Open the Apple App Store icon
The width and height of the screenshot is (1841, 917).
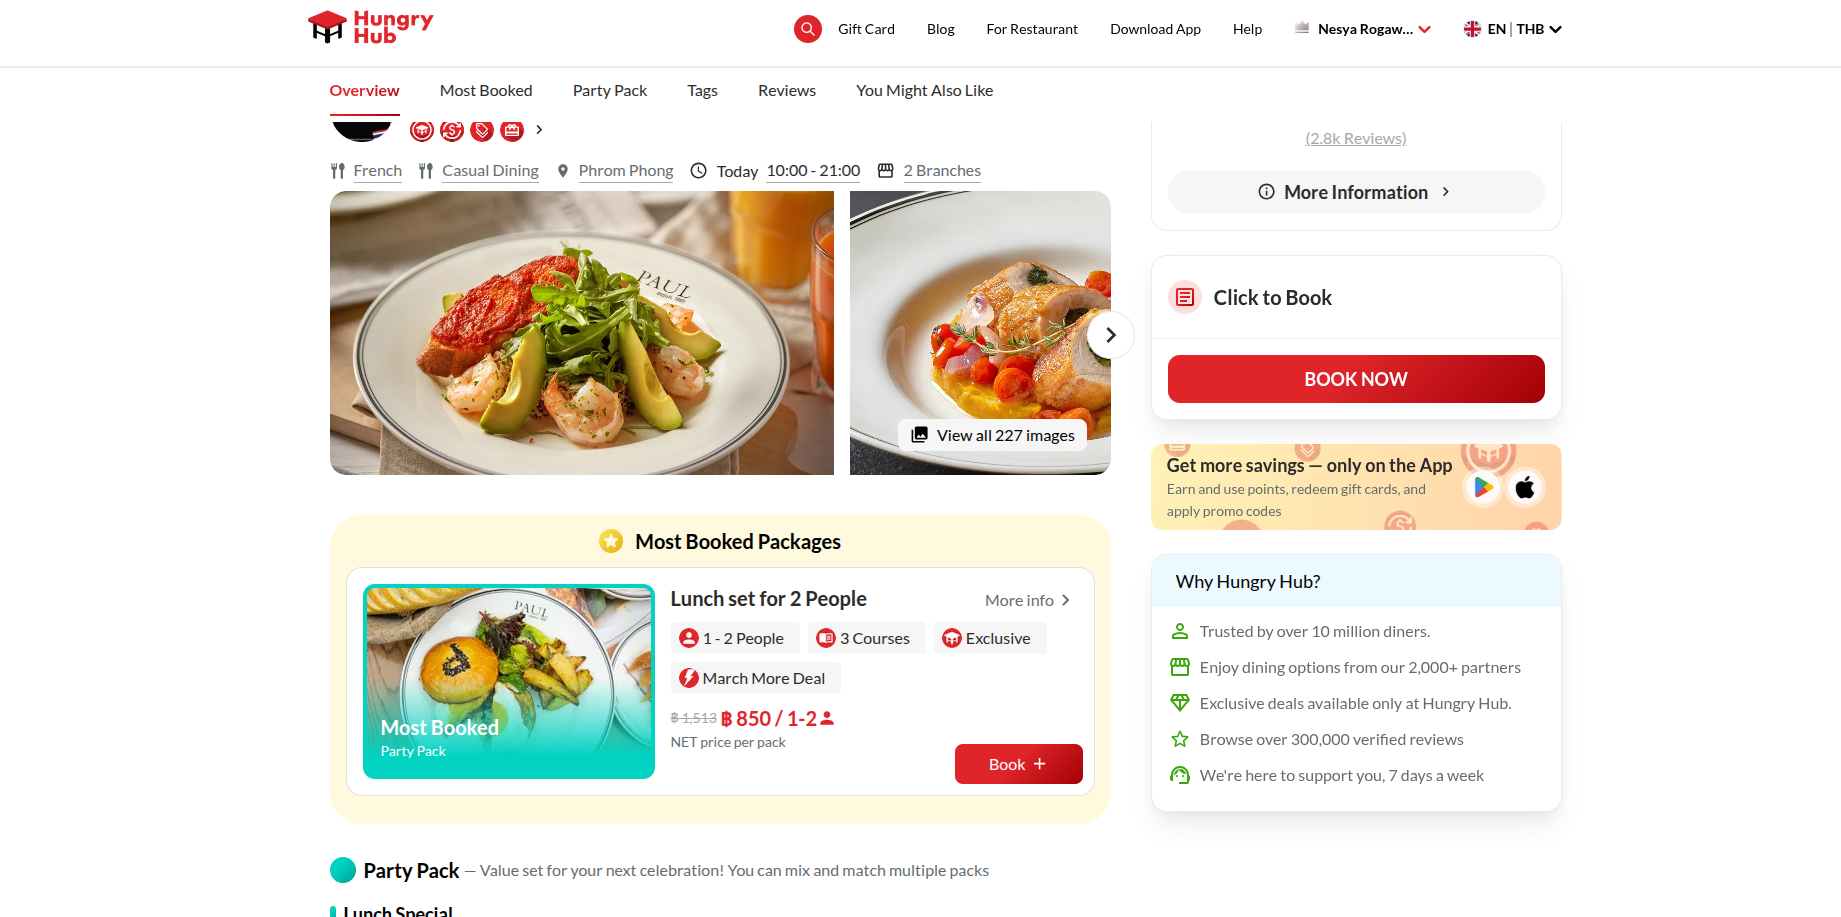(1525, 488)
